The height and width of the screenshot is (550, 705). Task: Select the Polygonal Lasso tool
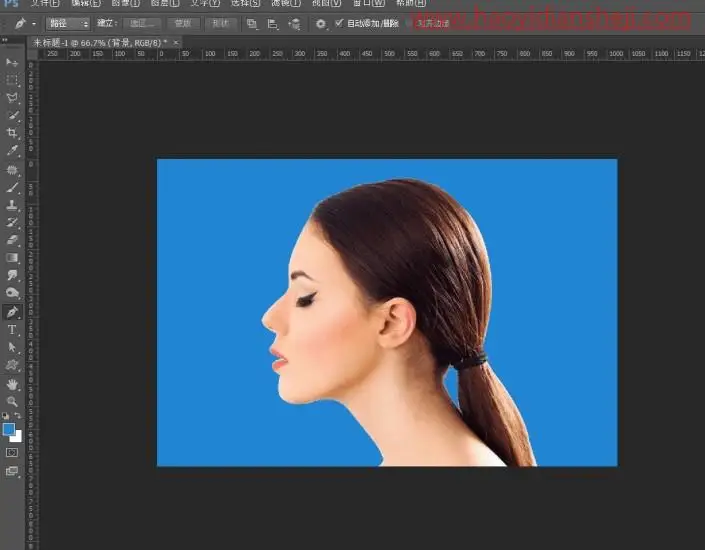tap(12, 98)
